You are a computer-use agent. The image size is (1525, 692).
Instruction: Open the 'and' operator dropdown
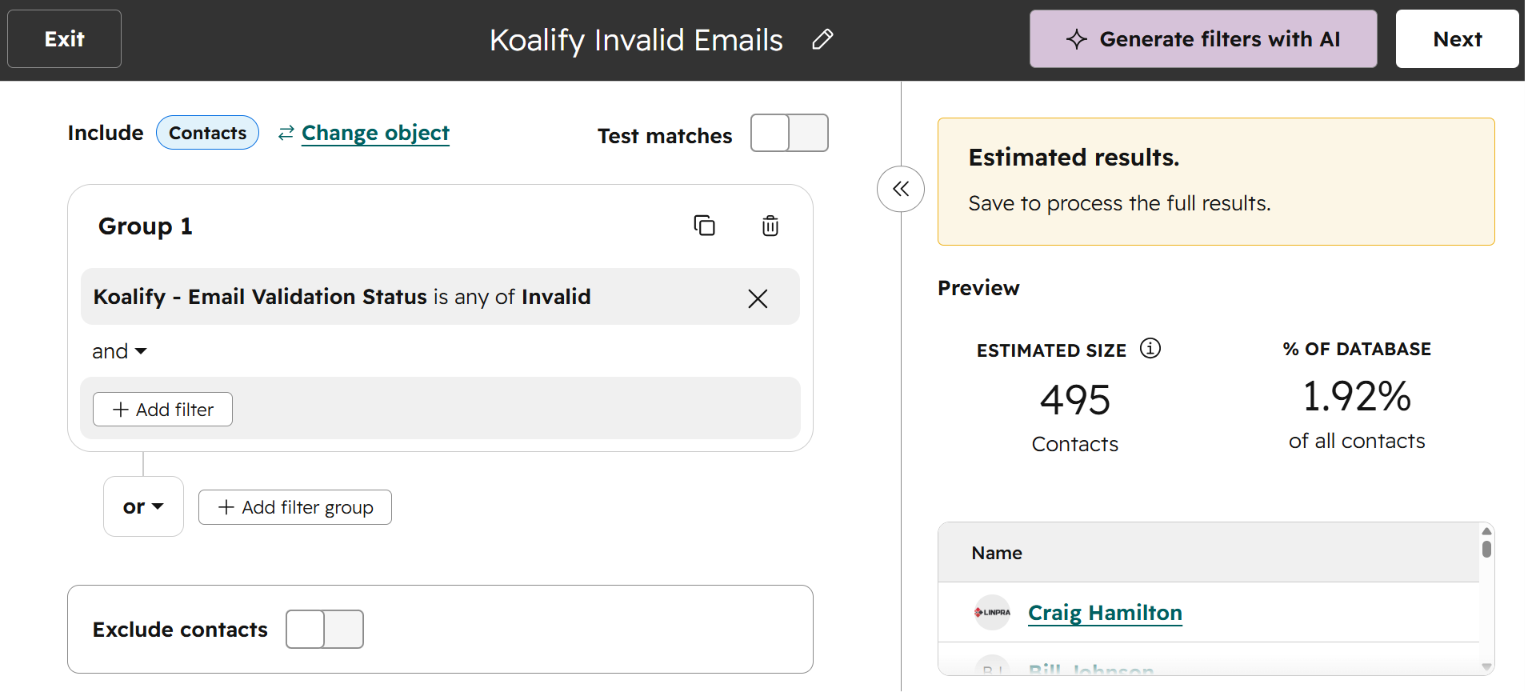pos(119,351)
